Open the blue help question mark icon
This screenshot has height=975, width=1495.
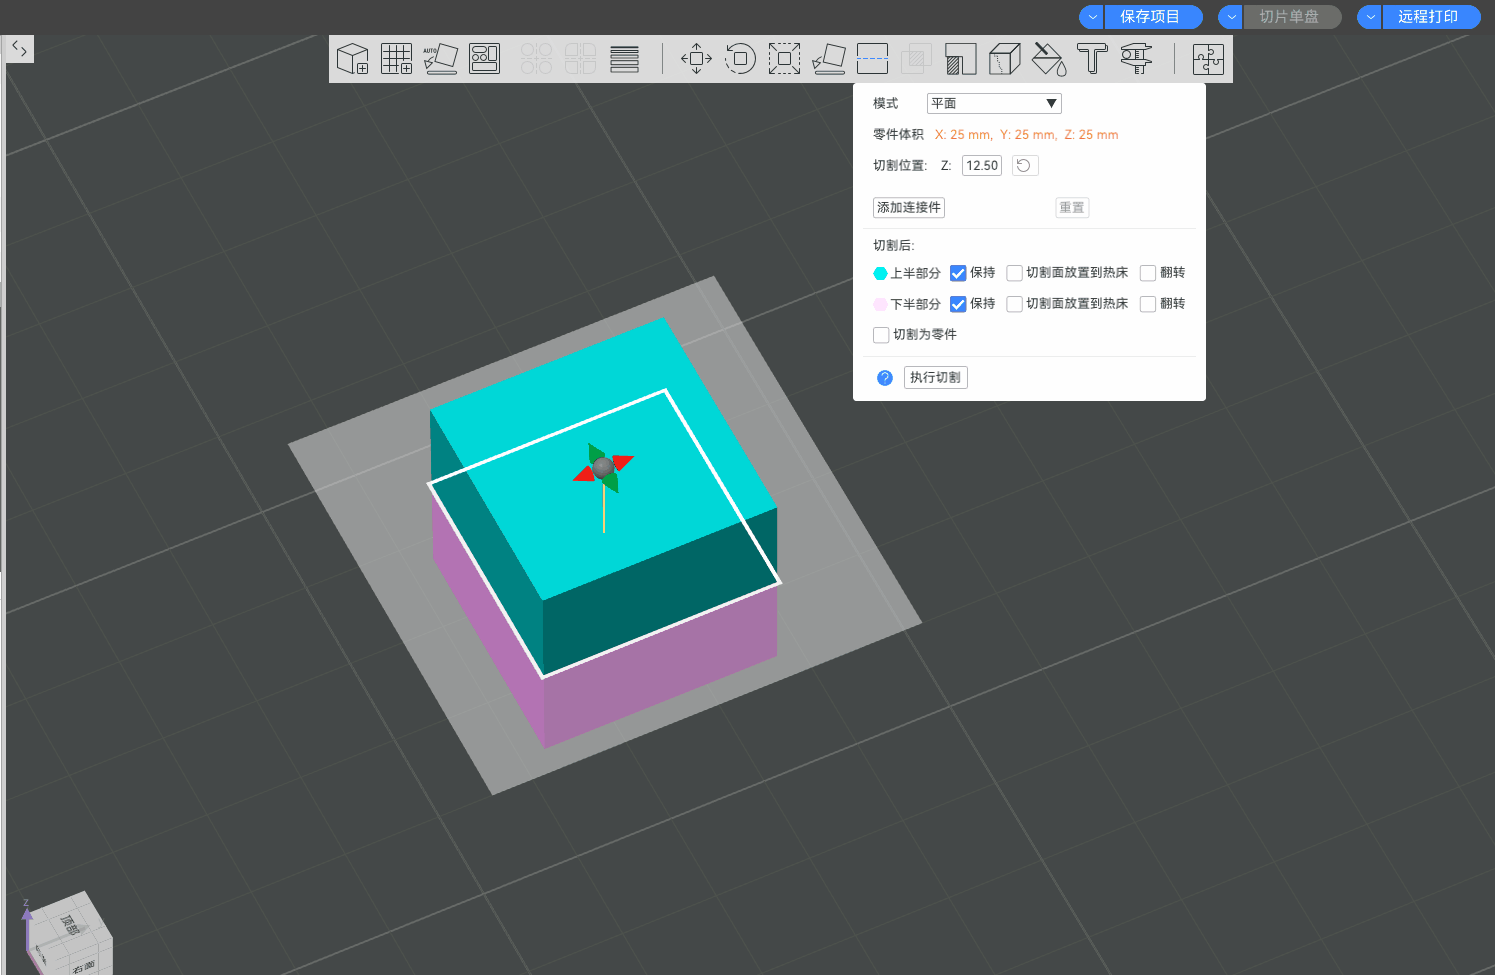884,377
